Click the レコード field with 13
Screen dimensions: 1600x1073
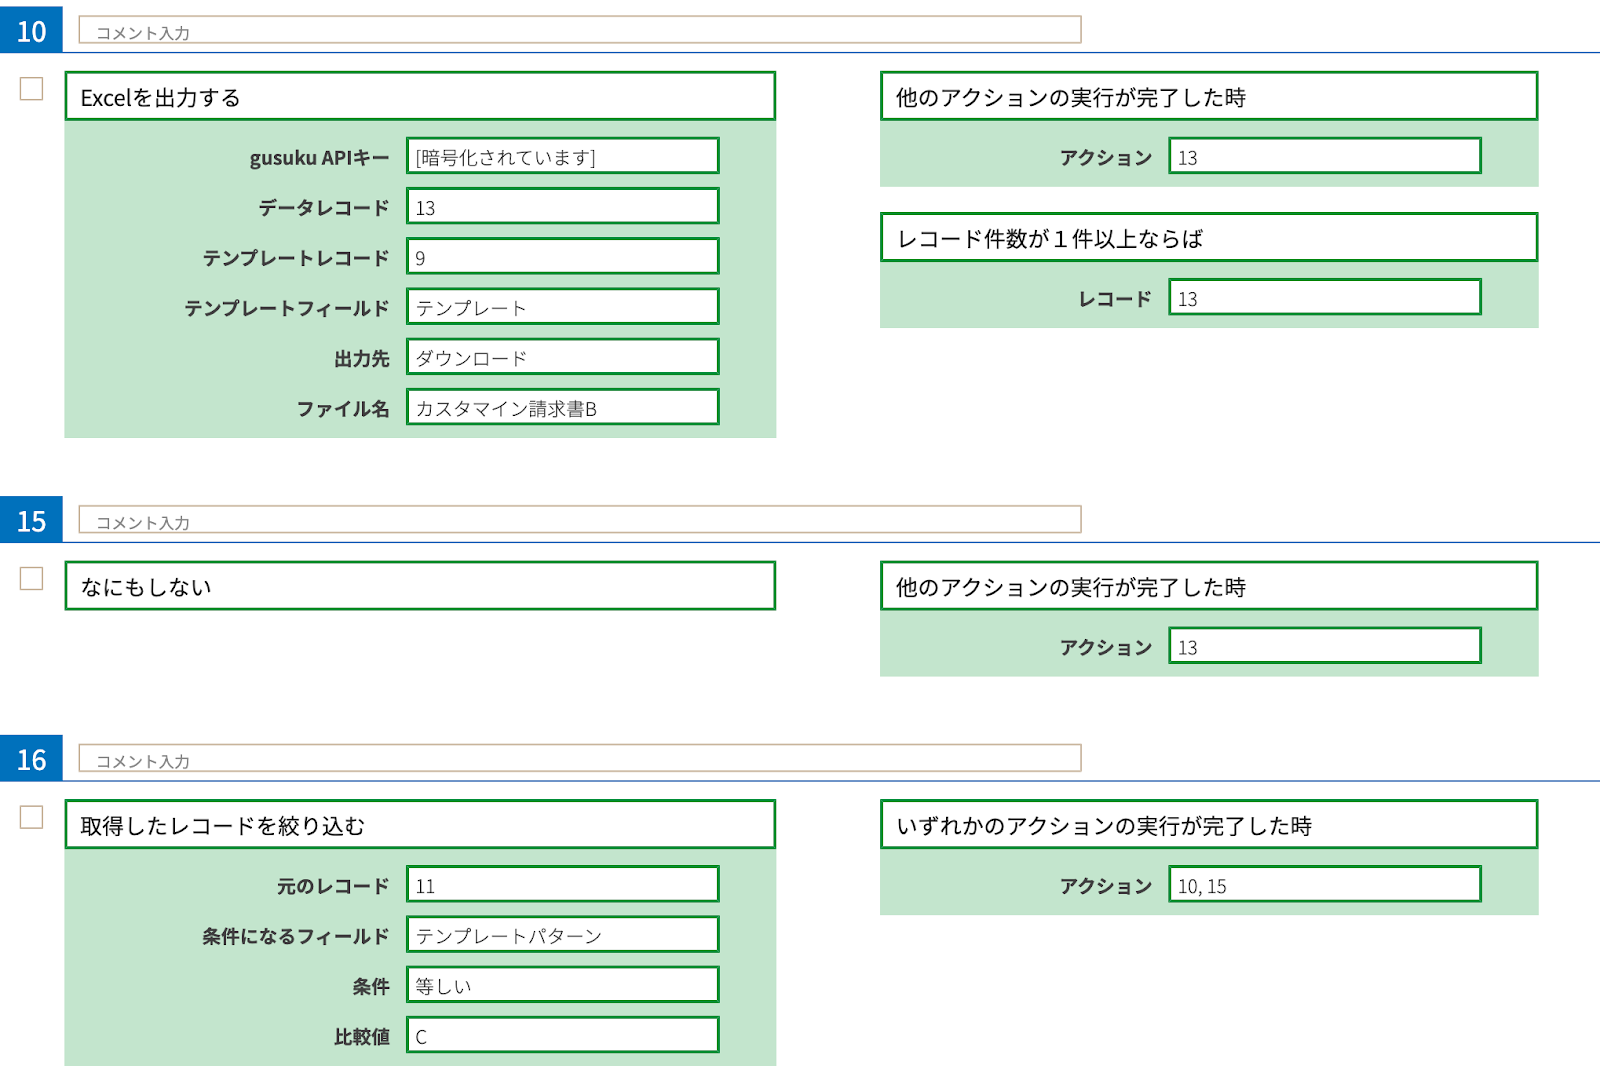click(x=1325, y=297)
